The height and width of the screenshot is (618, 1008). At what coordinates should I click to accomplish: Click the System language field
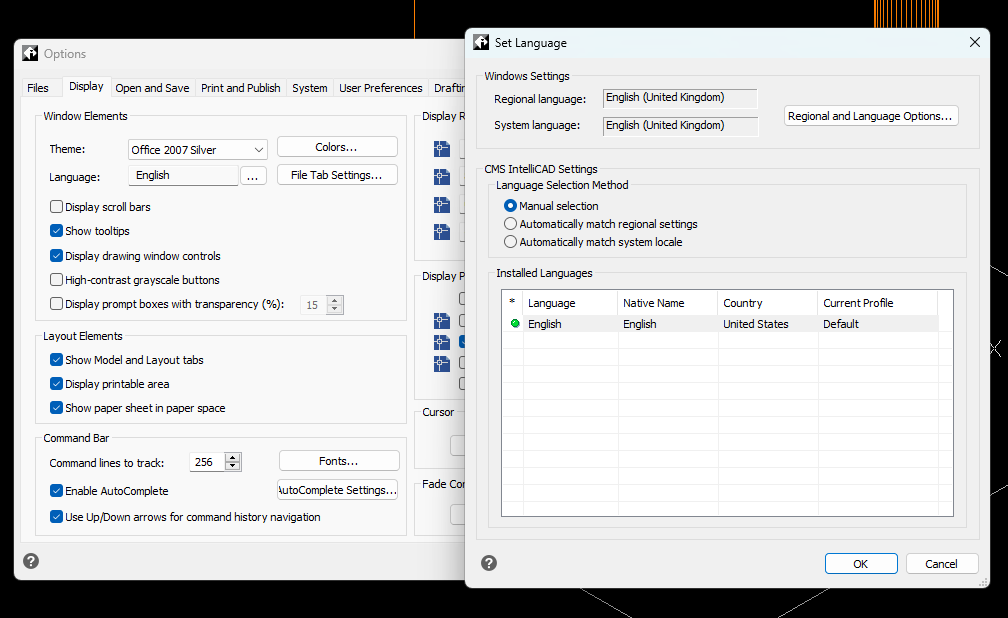(x=680, y=125)
